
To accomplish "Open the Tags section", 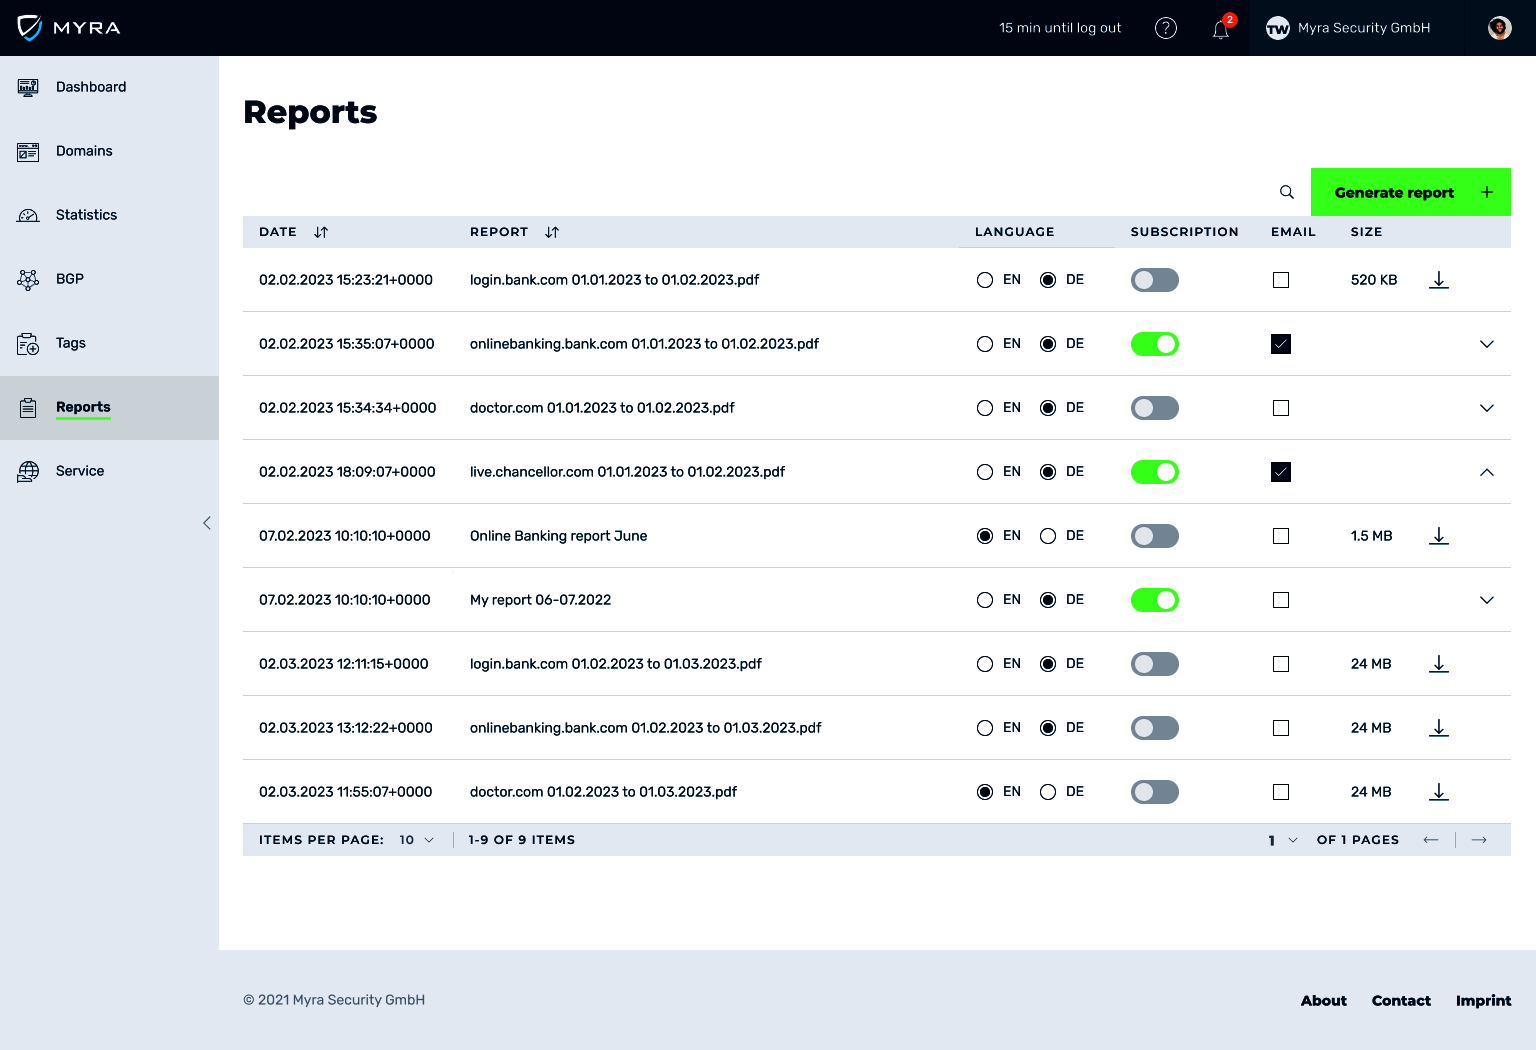I will (70, 343).
